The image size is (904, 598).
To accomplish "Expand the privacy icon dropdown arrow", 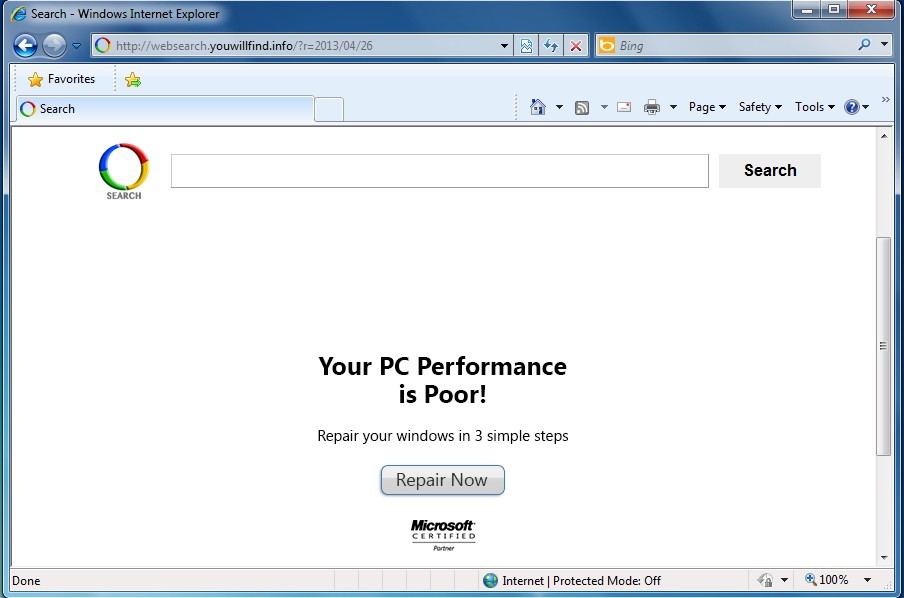I will [784, 580].
